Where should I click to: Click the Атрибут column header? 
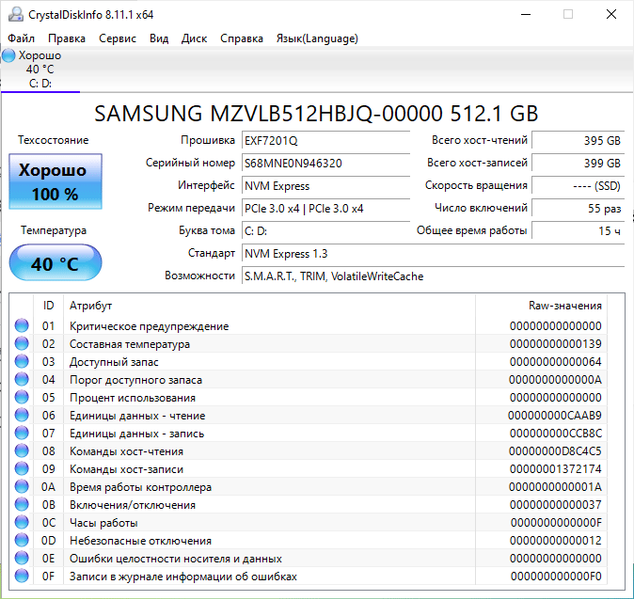[269, 305]
